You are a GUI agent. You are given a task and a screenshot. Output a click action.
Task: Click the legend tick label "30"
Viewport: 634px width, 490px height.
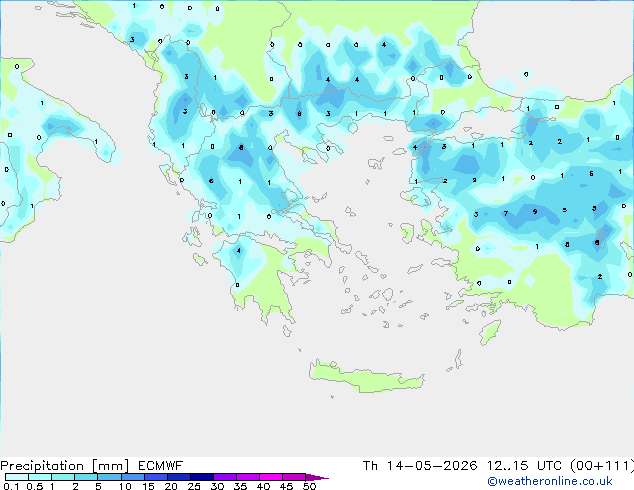tap(218, 486)
